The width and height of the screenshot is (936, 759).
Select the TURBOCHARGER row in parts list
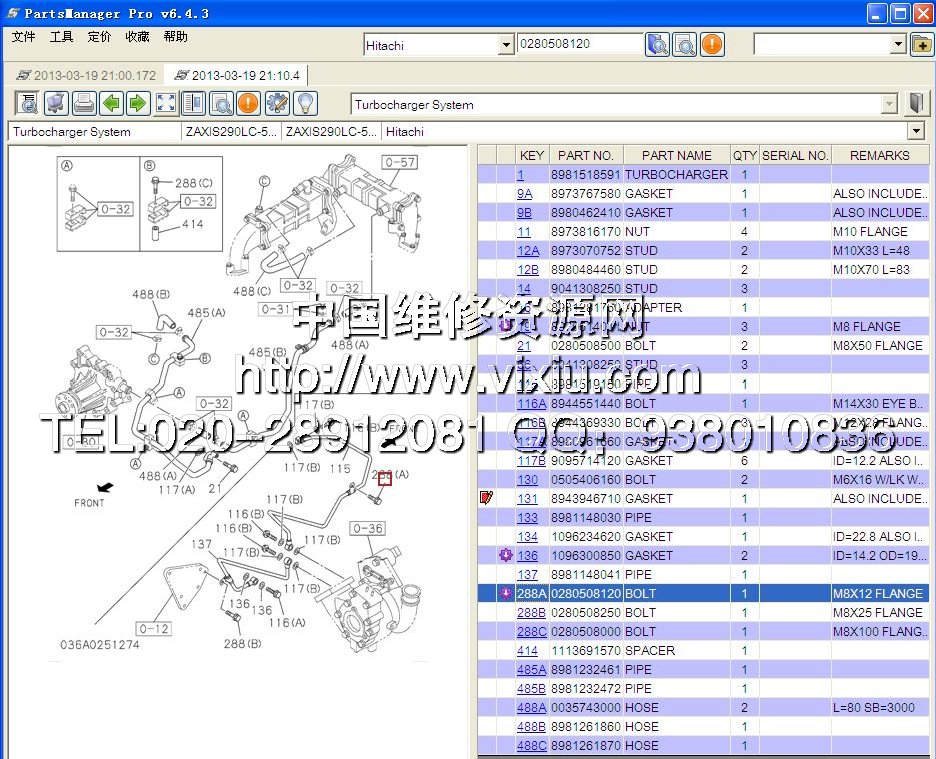coord(676,174)
